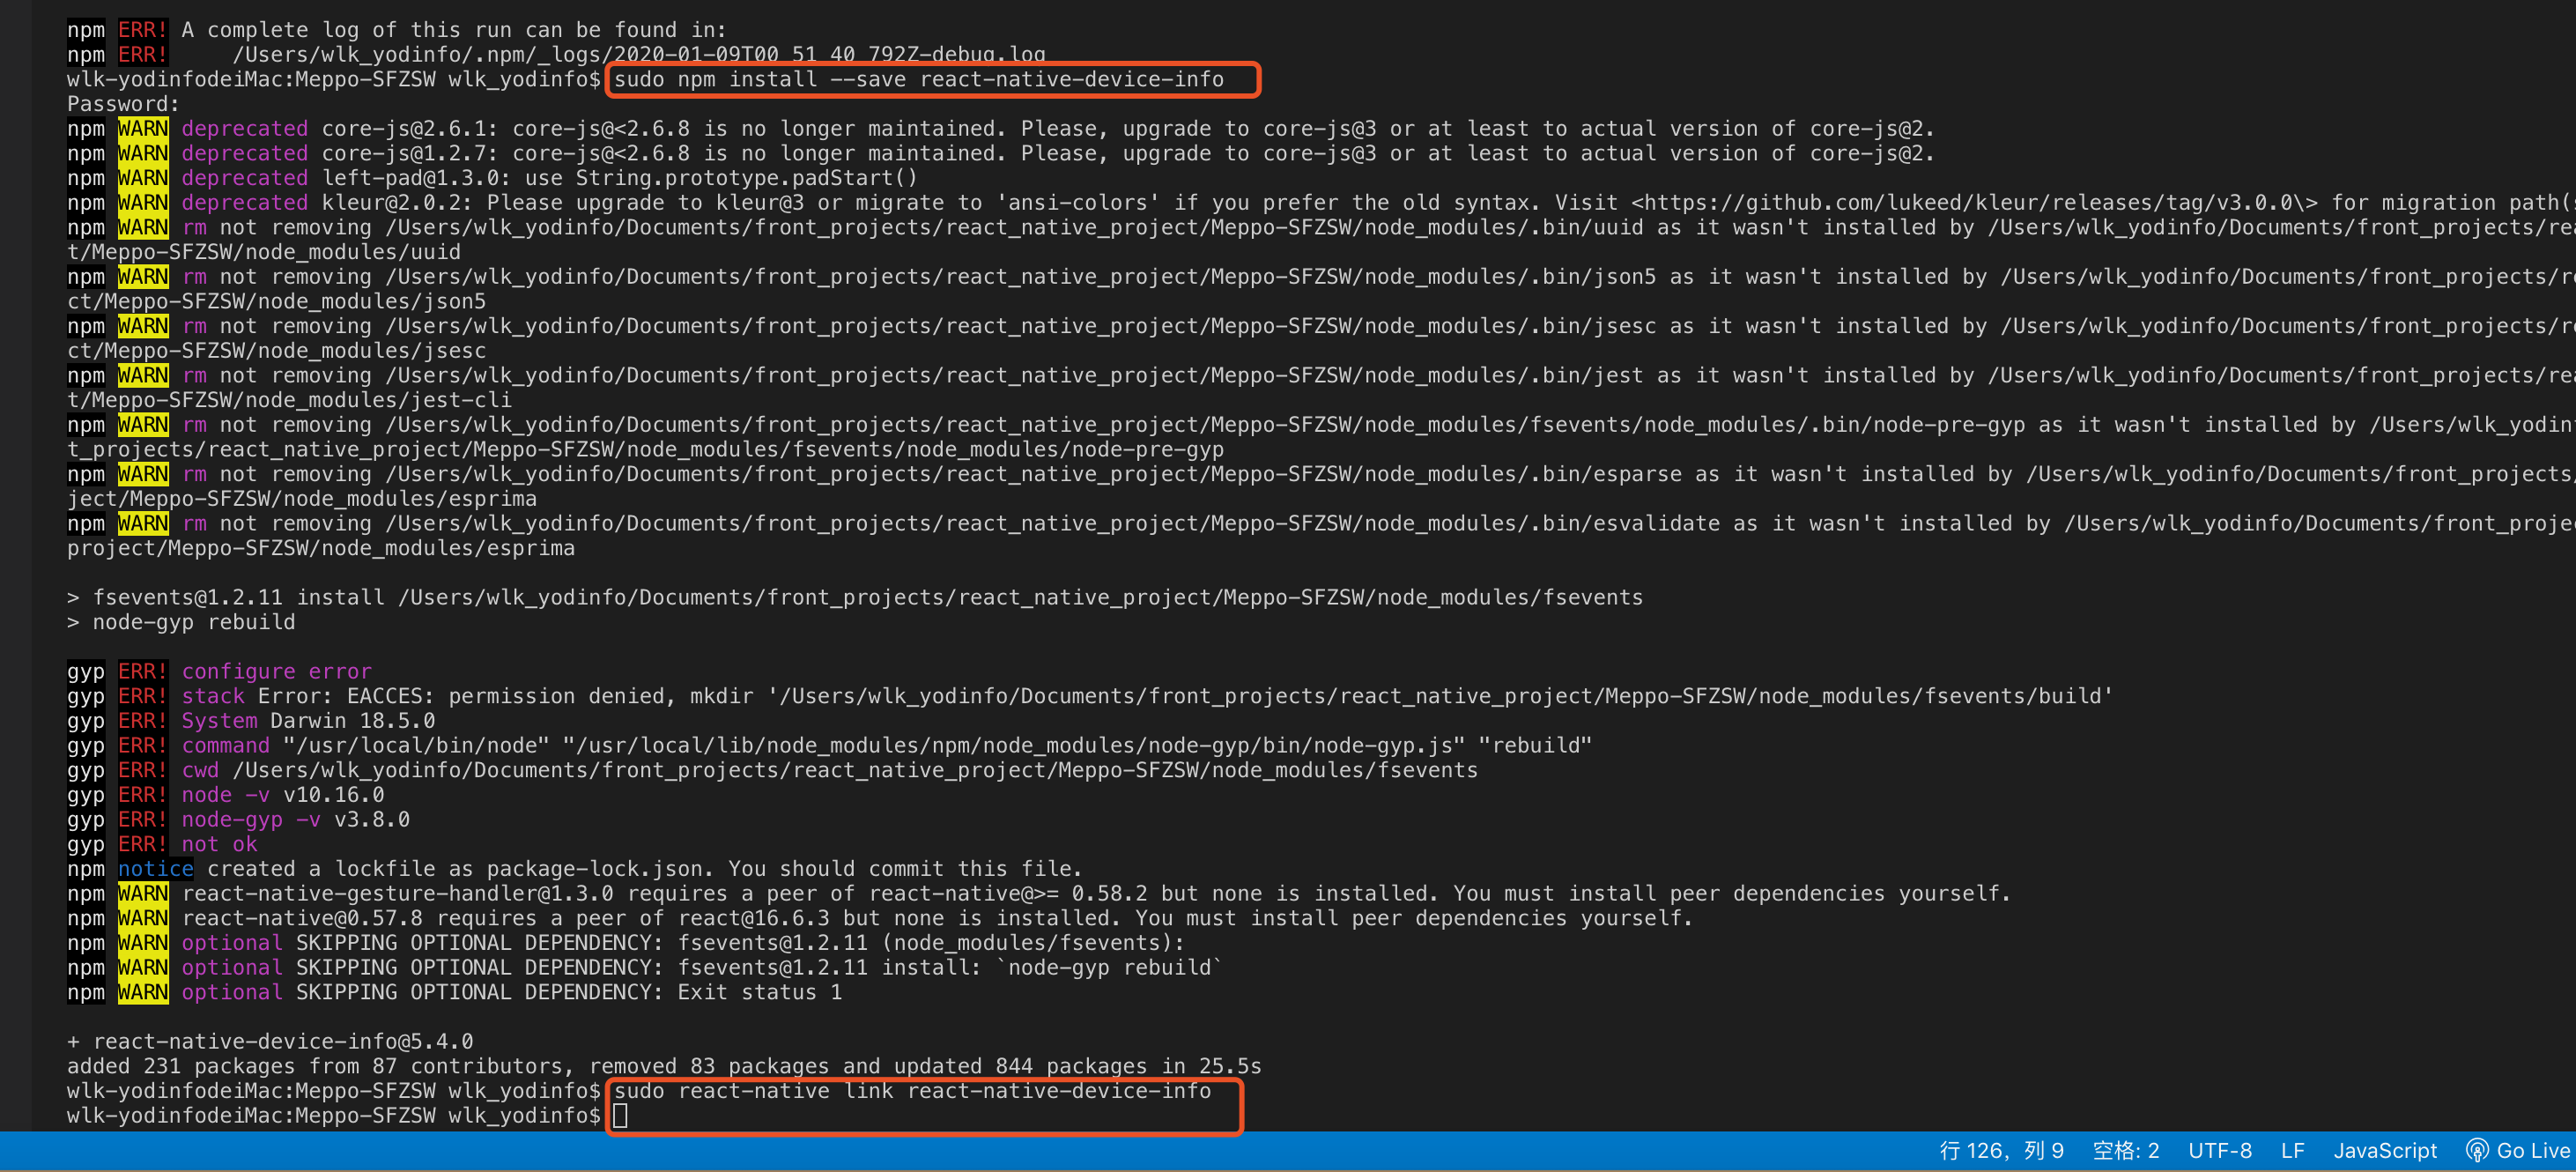The height and width of the screenshot is (1172, 2576).
Task: Open JavaScript language mode selector
Action: 2385,1150
